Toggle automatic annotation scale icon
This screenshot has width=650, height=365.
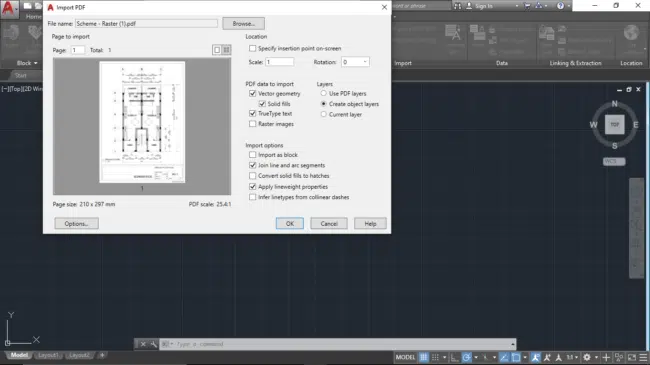(x=547, y=357)
